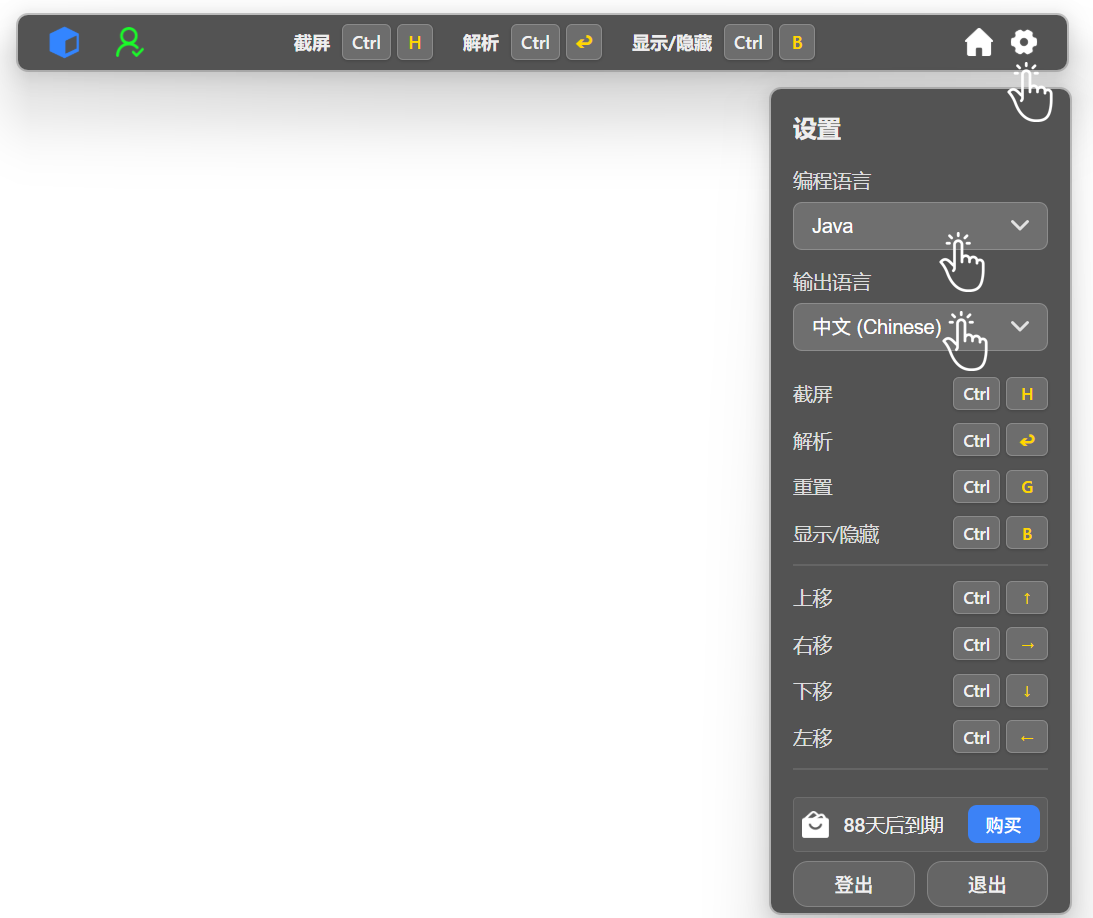The width and height of the screenshot is (1093, 918).
Task: Click the left arrow key for 左移
Action: [x=1027, y=738]
